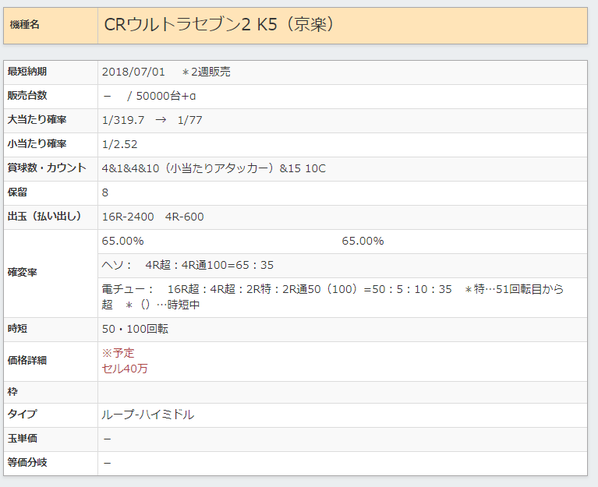Click the second 65.00% value on the right
The width and height of the screenshot is (598, 487).
362,241
